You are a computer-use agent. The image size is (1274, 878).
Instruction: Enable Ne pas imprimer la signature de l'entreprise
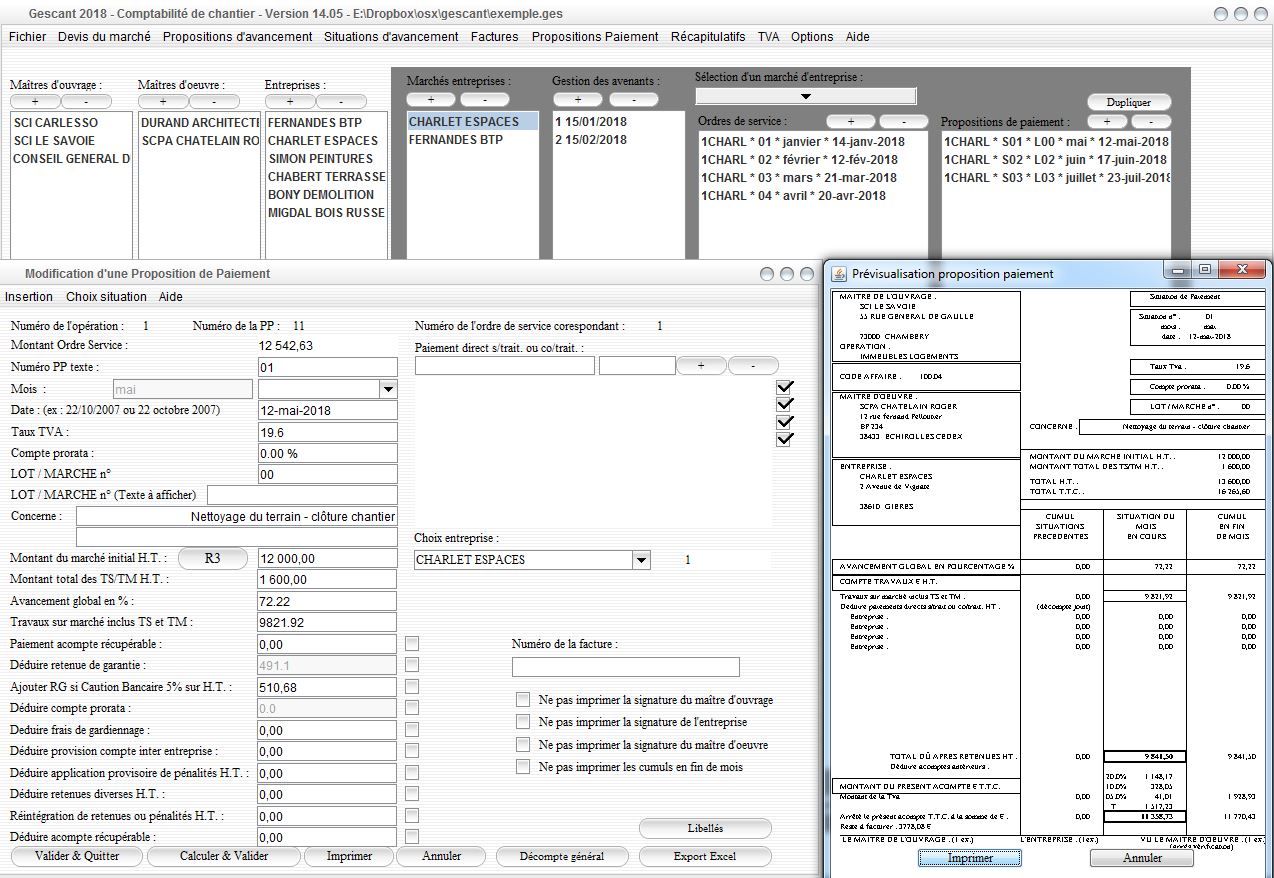(x=522, y=722)
